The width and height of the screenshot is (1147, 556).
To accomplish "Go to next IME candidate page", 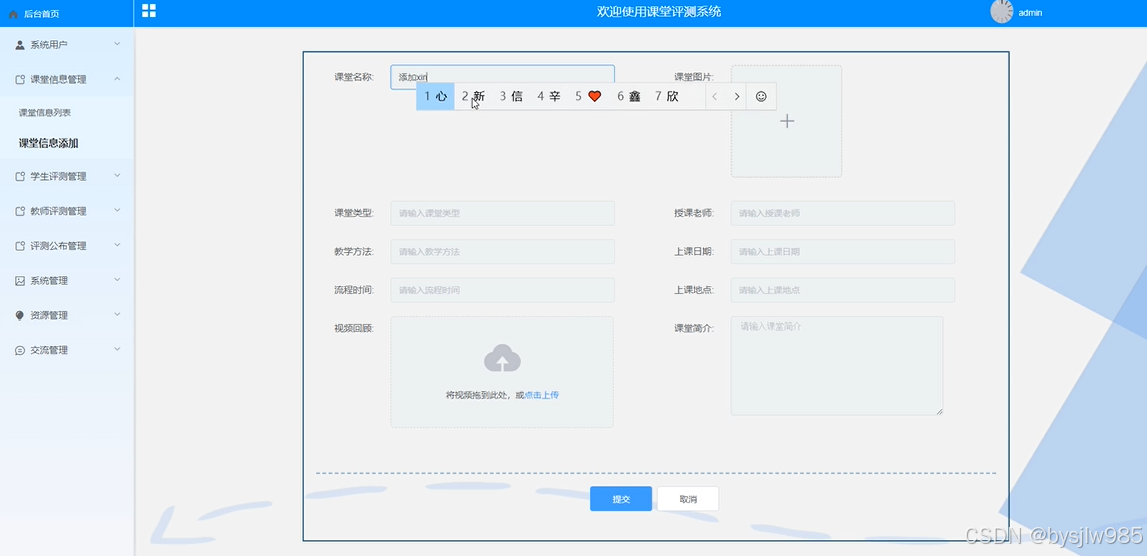I will pos(737,97).
